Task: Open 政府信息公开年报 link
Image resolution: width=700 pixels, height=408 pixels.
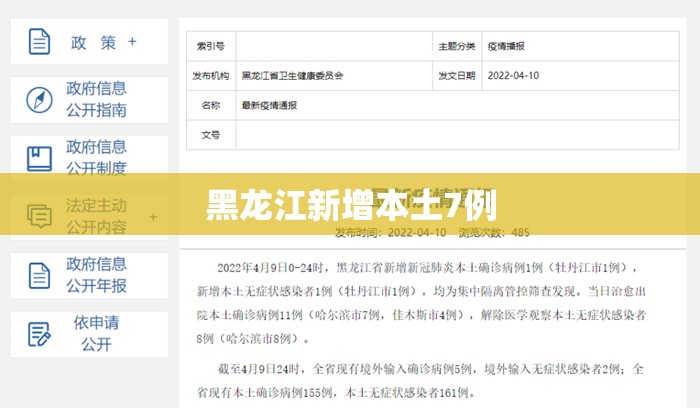Action: (x=96, y=275)
